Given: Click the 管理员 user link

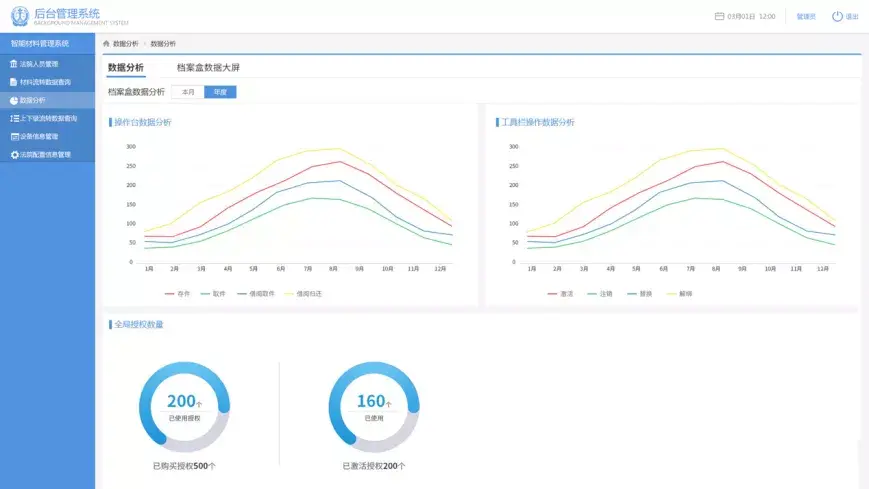Looking at the screenshot, I should click(x=806, y=17).
